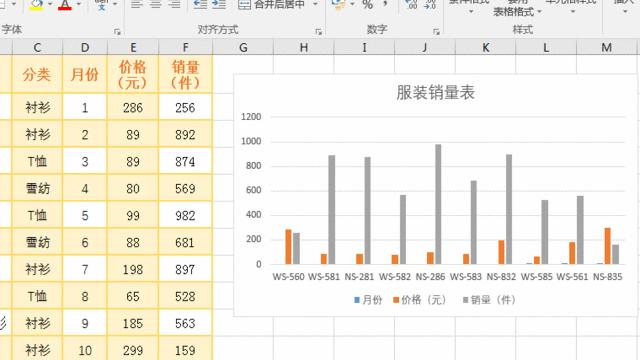Expand the fill color dropdown arrow

(x=50, y=4)
